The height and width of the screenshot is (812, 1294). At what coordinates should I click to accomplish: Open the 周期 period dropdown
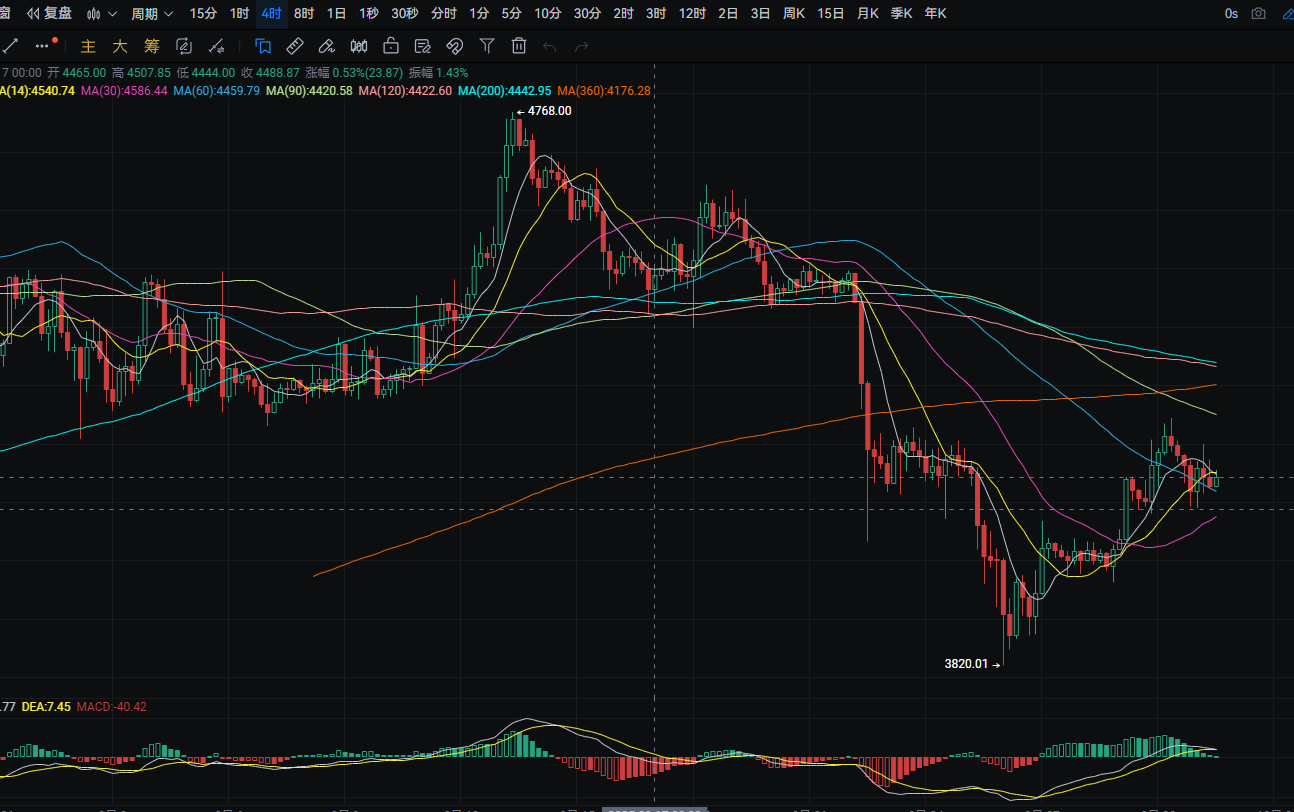click(x=152, y=14)
